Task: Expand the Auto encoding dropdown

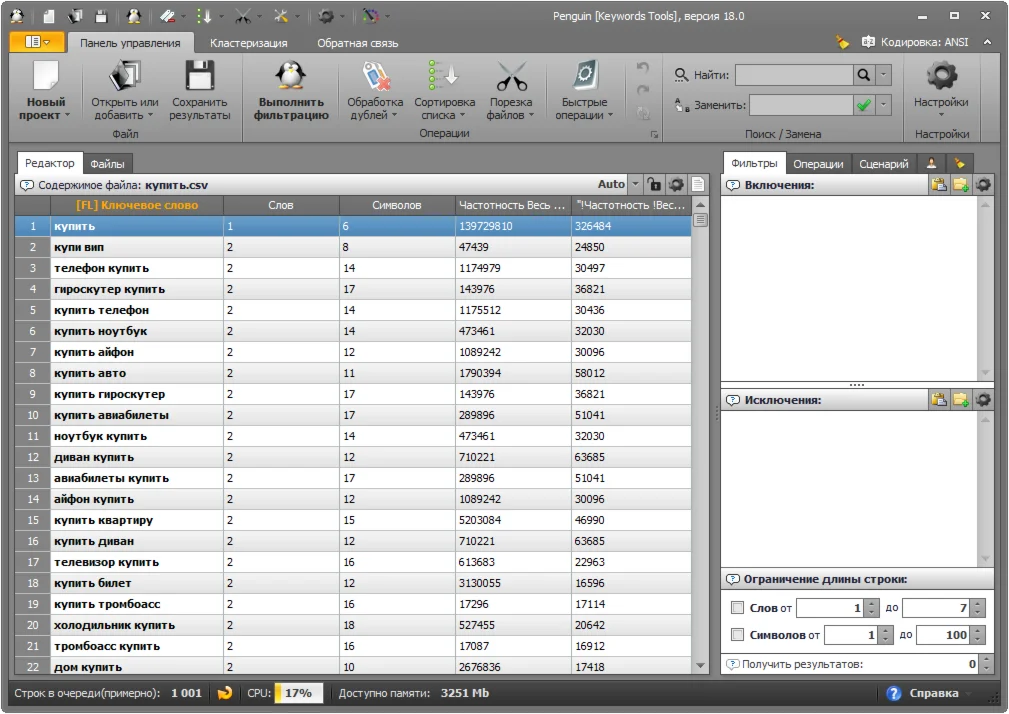Action: point(634,185)
